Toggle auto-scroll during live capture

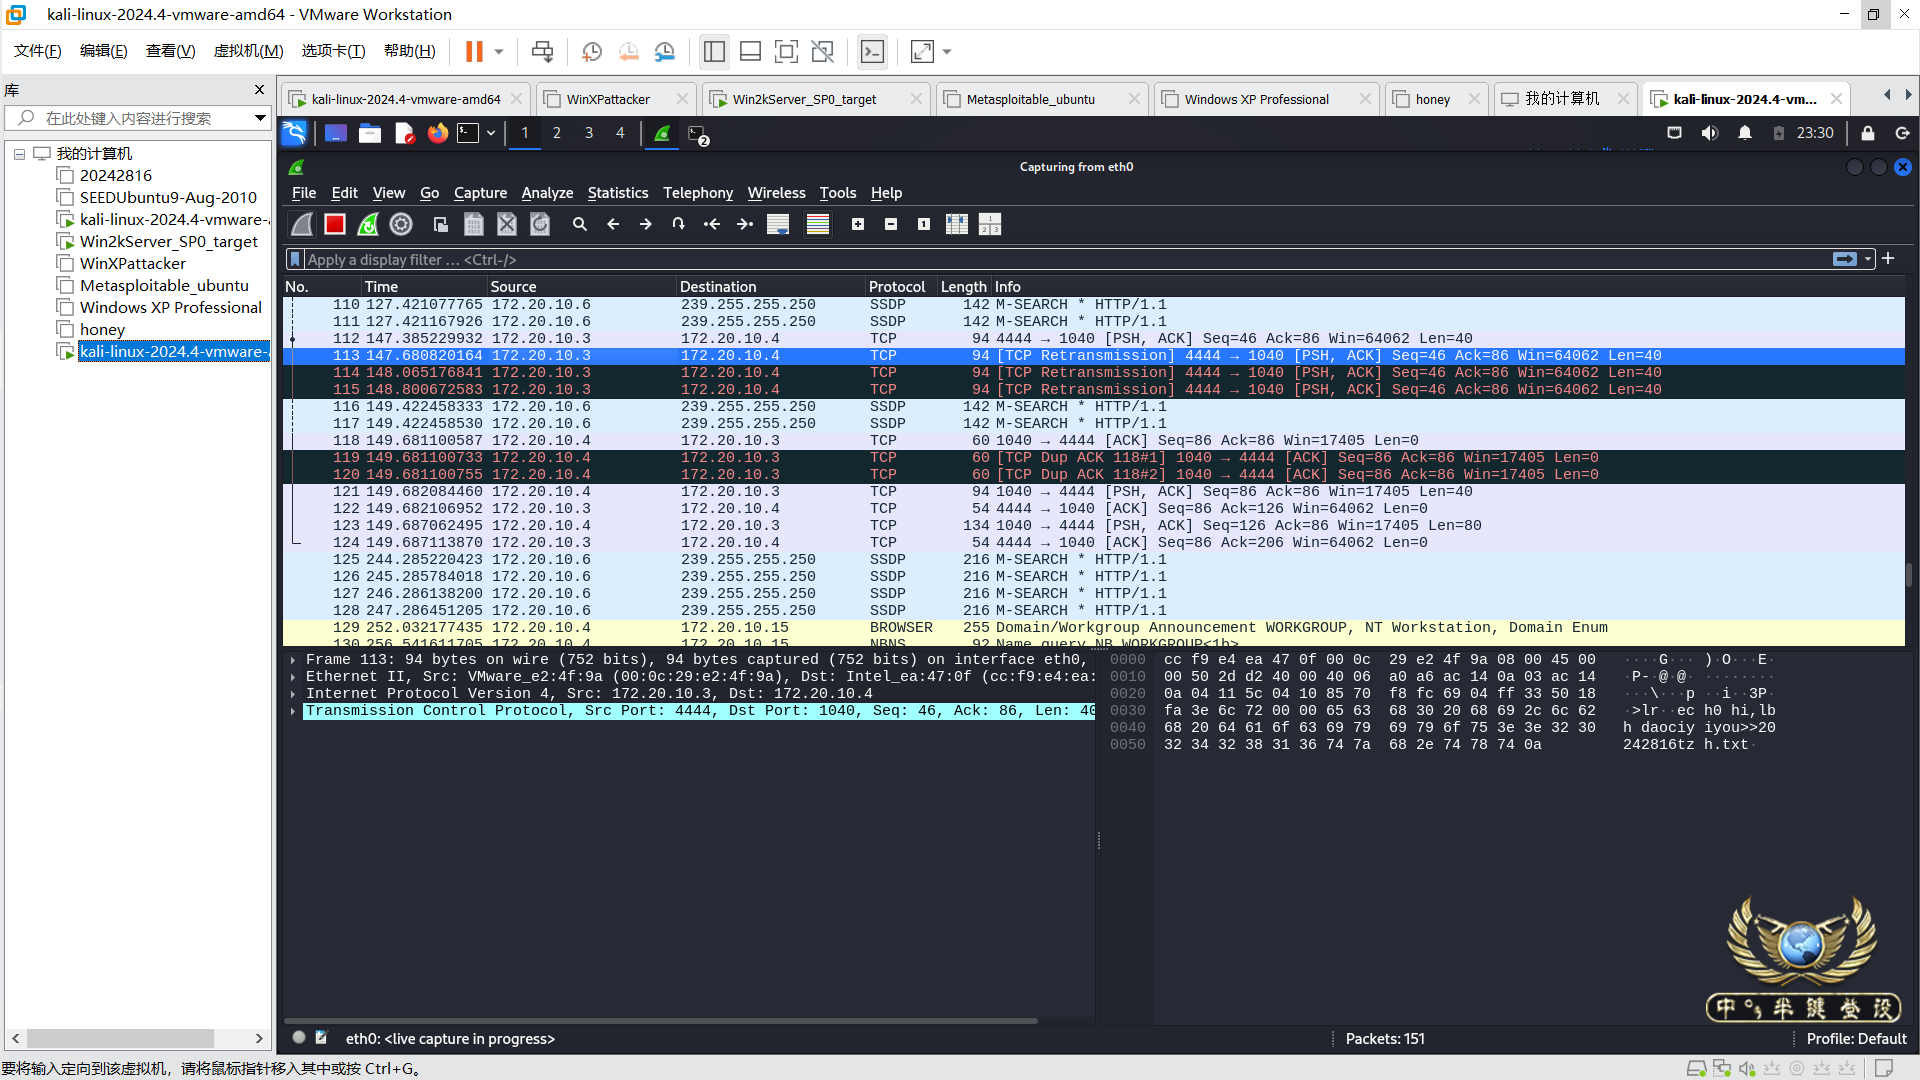pyautogui.click(x=778, y=224)
